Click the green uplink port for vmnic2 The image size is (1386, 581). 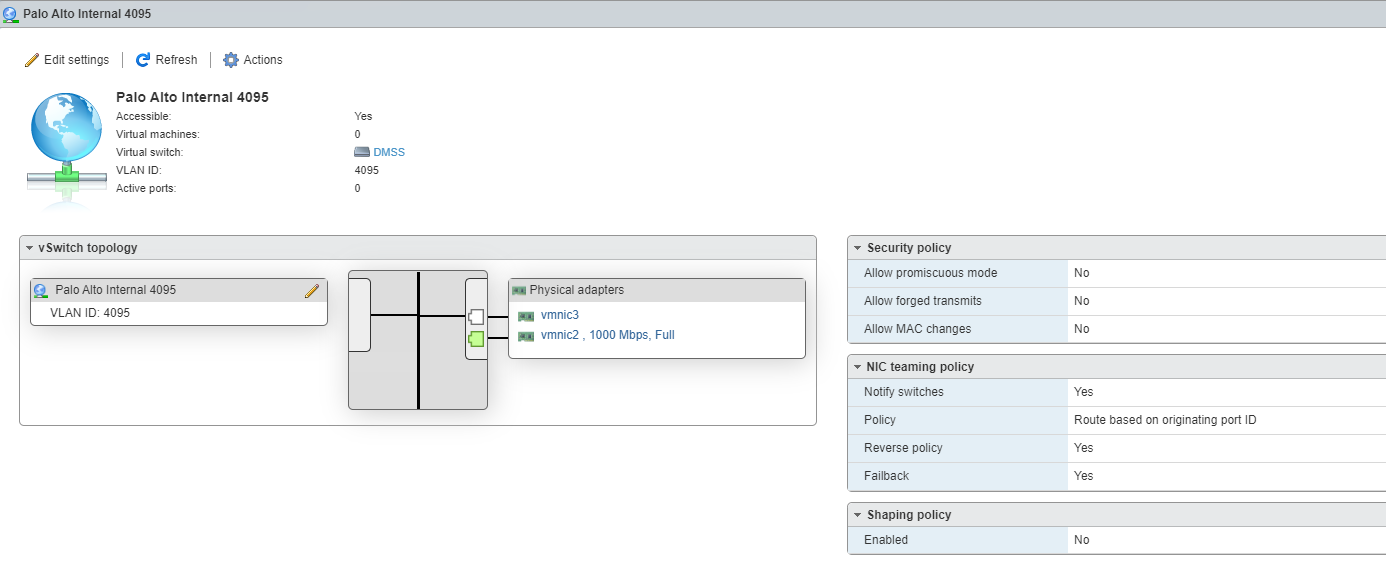(x=476, y=339)
